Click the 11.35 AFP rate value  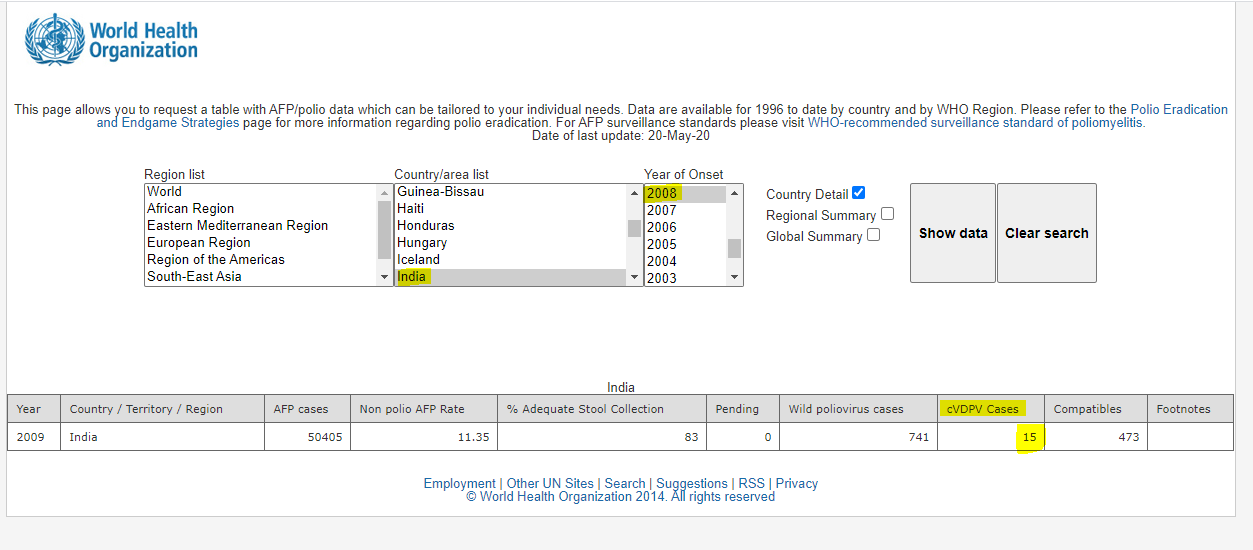pos(474,437)
